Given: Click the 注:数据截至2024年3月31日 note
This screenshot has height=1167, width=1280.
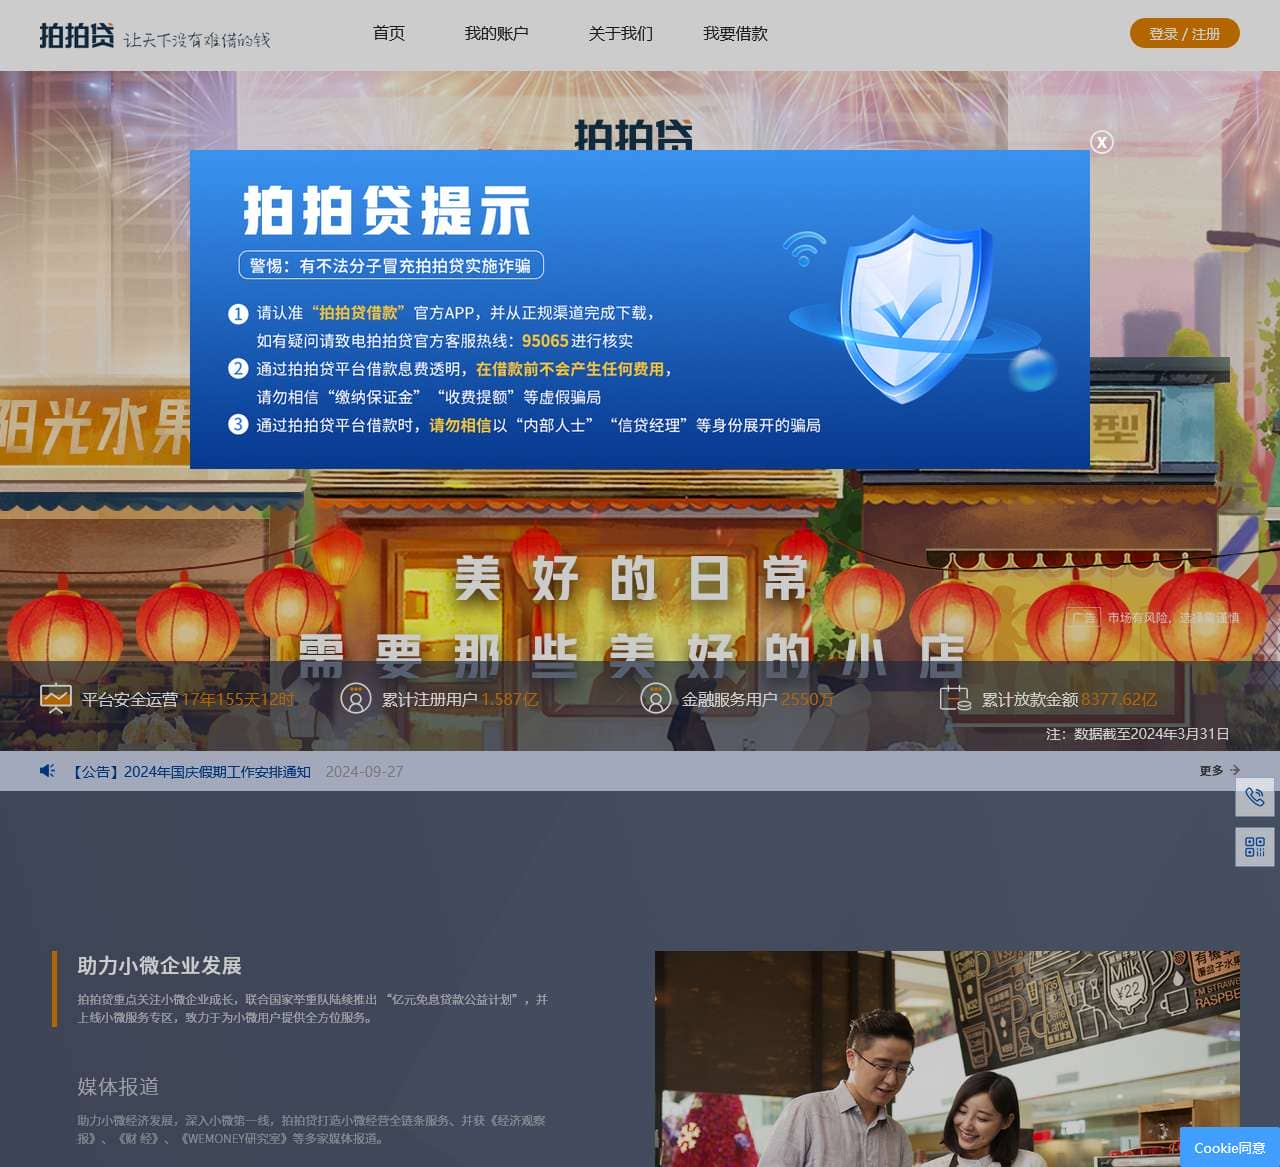Looking at the screenshot, I should (x=1138, y=734).
